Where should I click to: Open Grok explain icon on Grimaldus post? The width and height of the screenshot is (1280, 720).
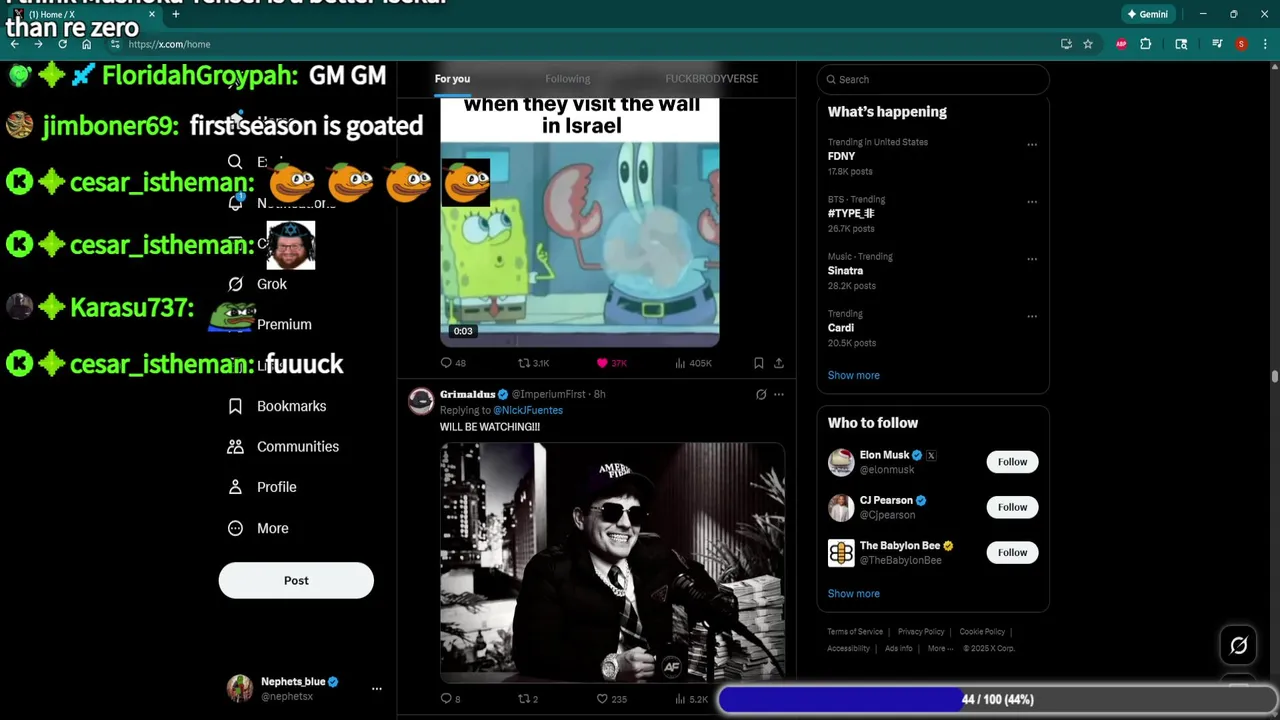761,394
